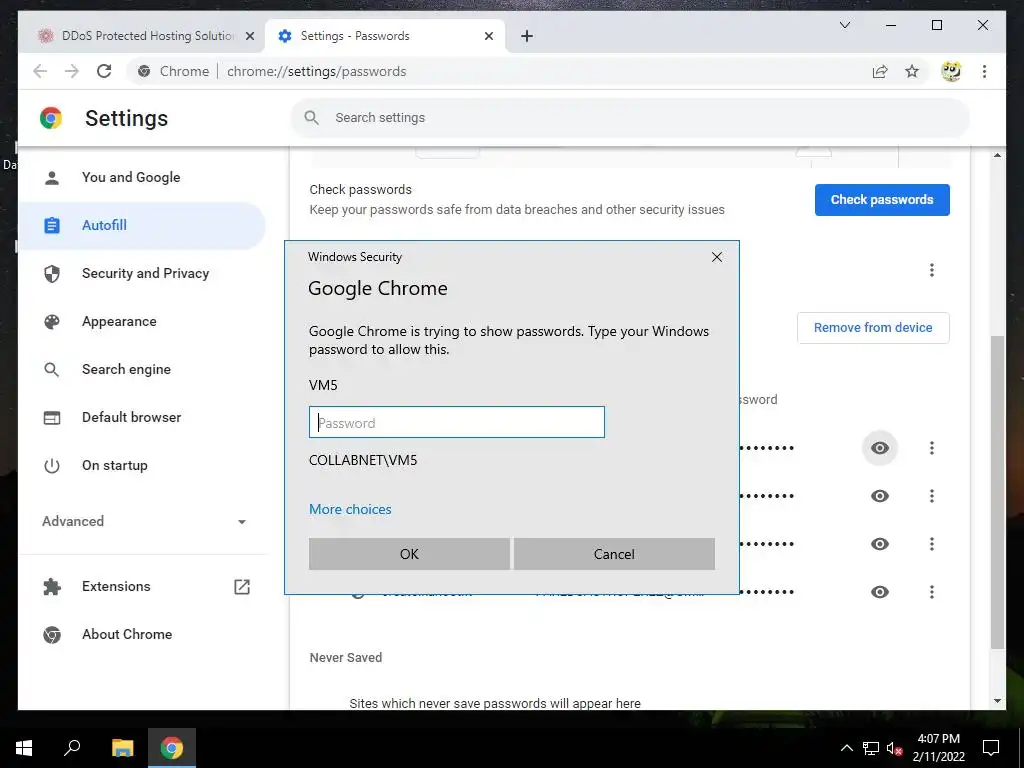1024x768 pixels.
Task: Click the settings page scrollbar thumb
Action: [997, 492]
